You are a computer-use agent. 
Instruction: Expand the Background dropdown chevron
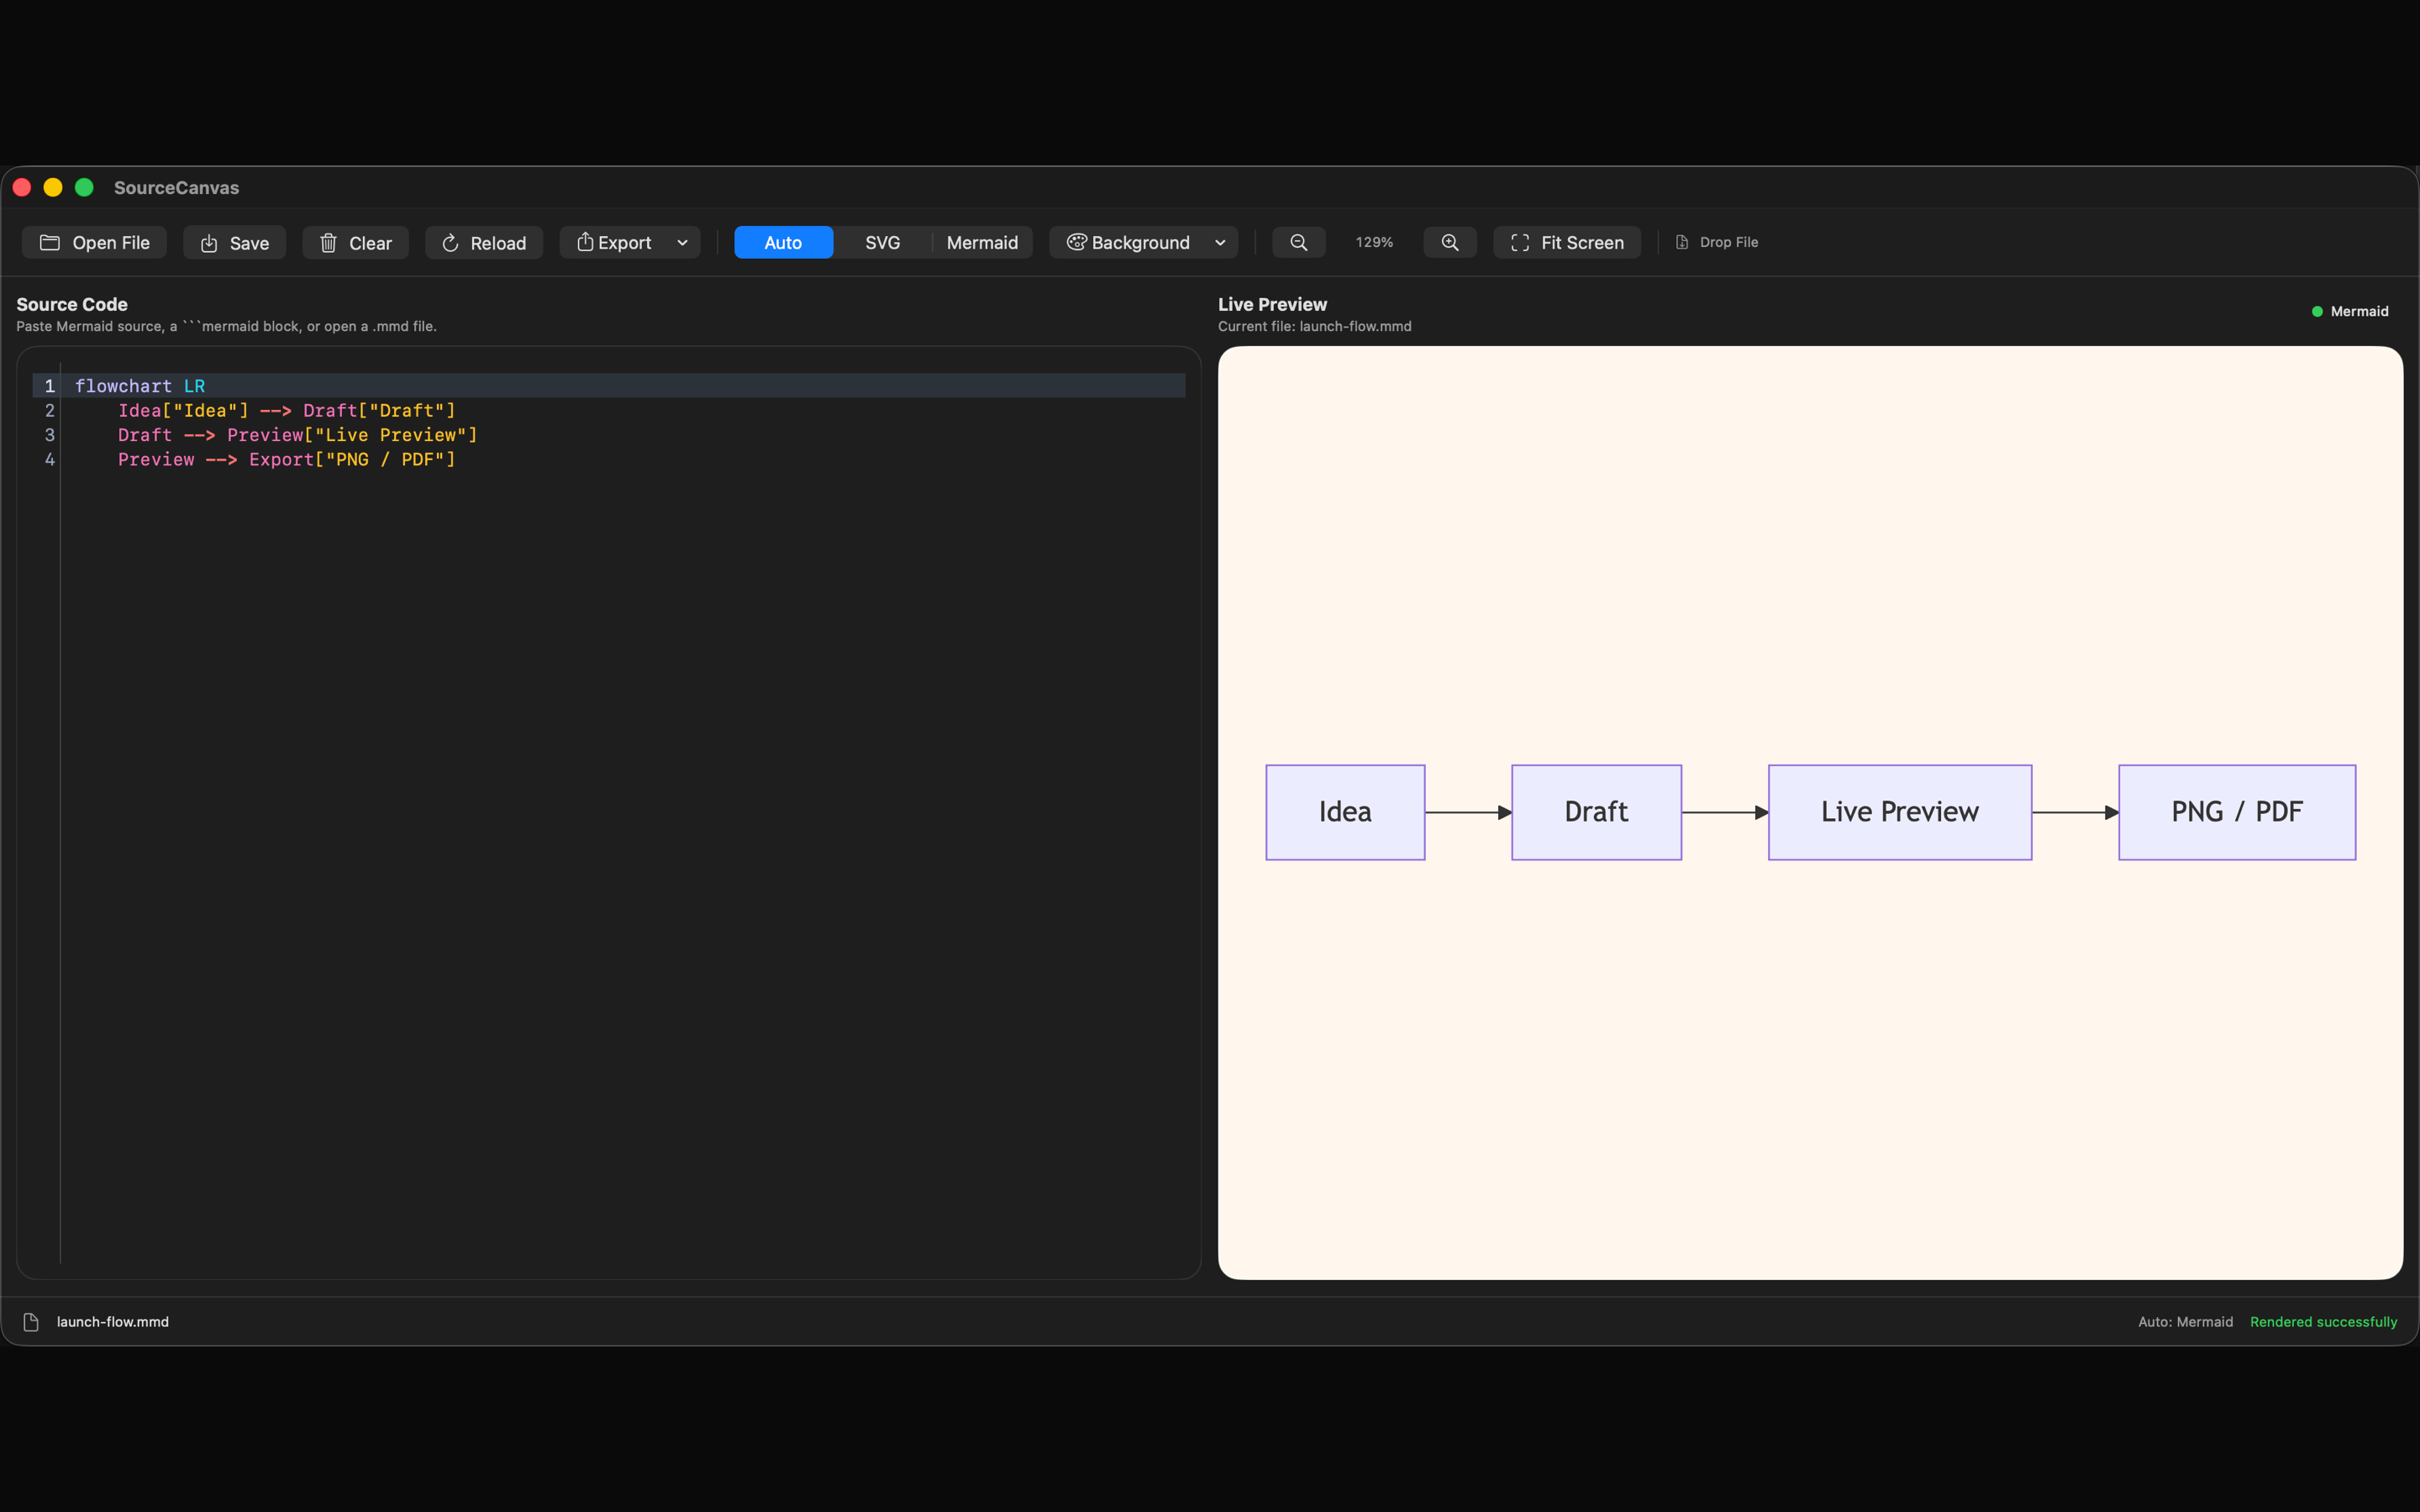tap(1220, 243)
